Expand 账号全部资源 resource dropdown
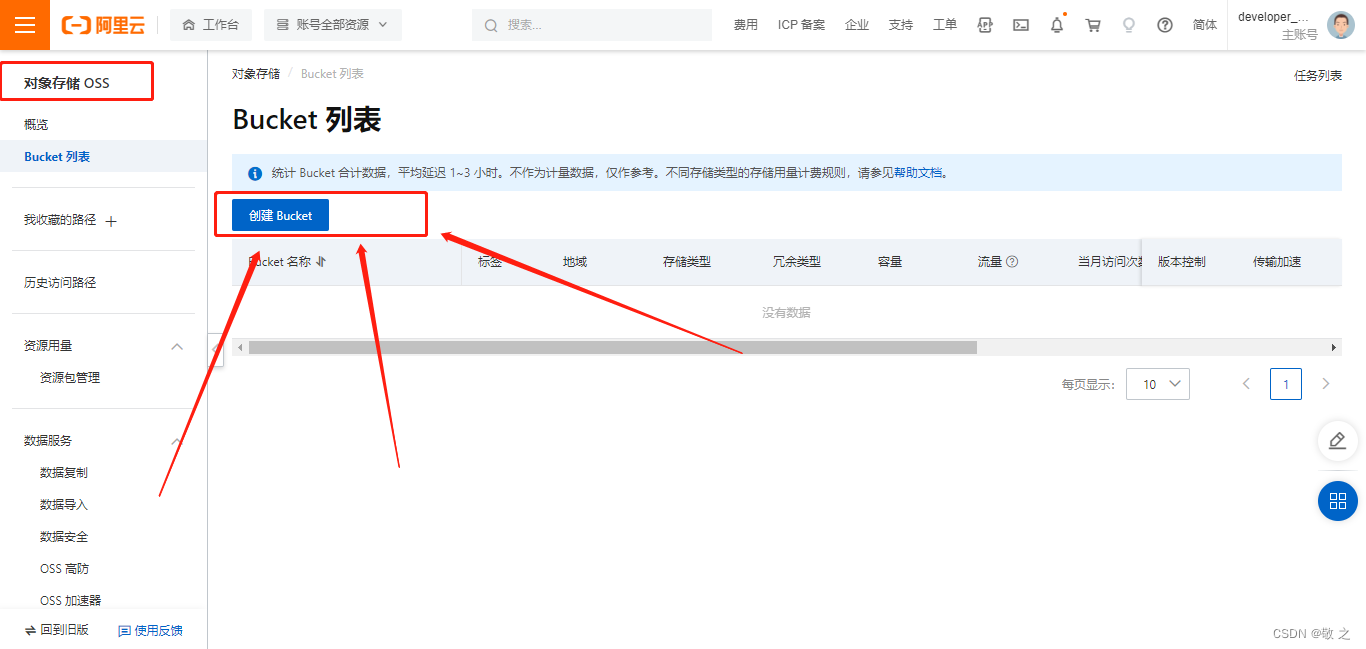 click(x=332, y=25)
